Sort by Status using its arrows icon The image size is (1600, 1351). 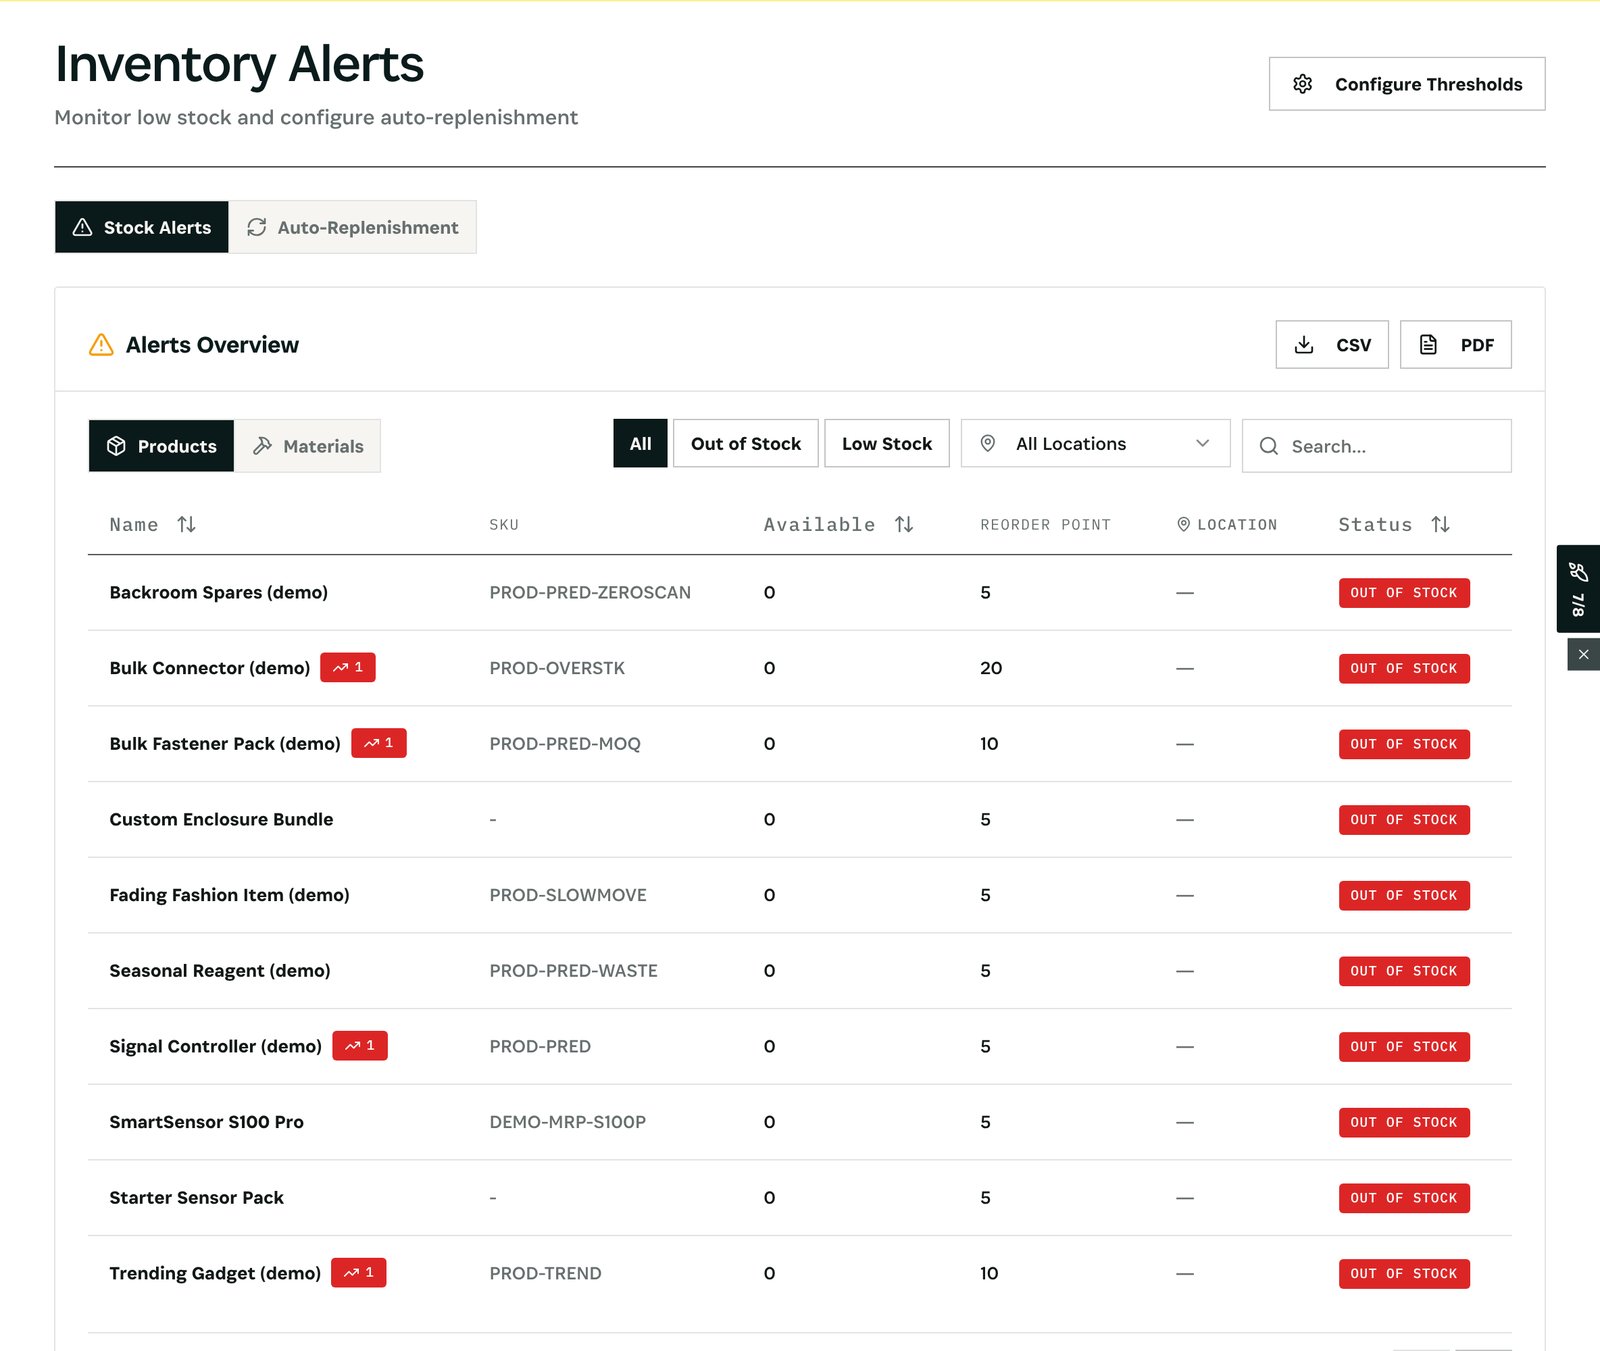point(1440,524)
